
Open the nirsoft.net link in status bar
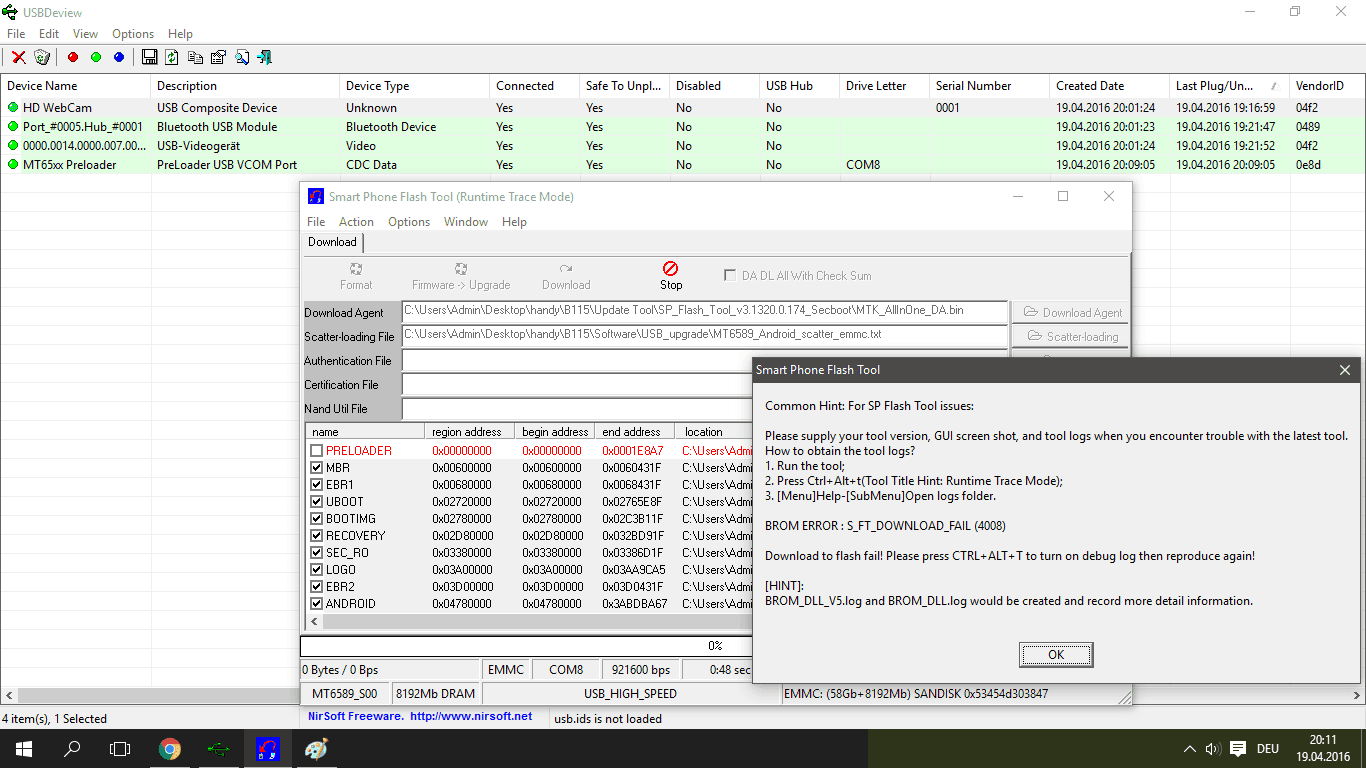pos(471,716)
